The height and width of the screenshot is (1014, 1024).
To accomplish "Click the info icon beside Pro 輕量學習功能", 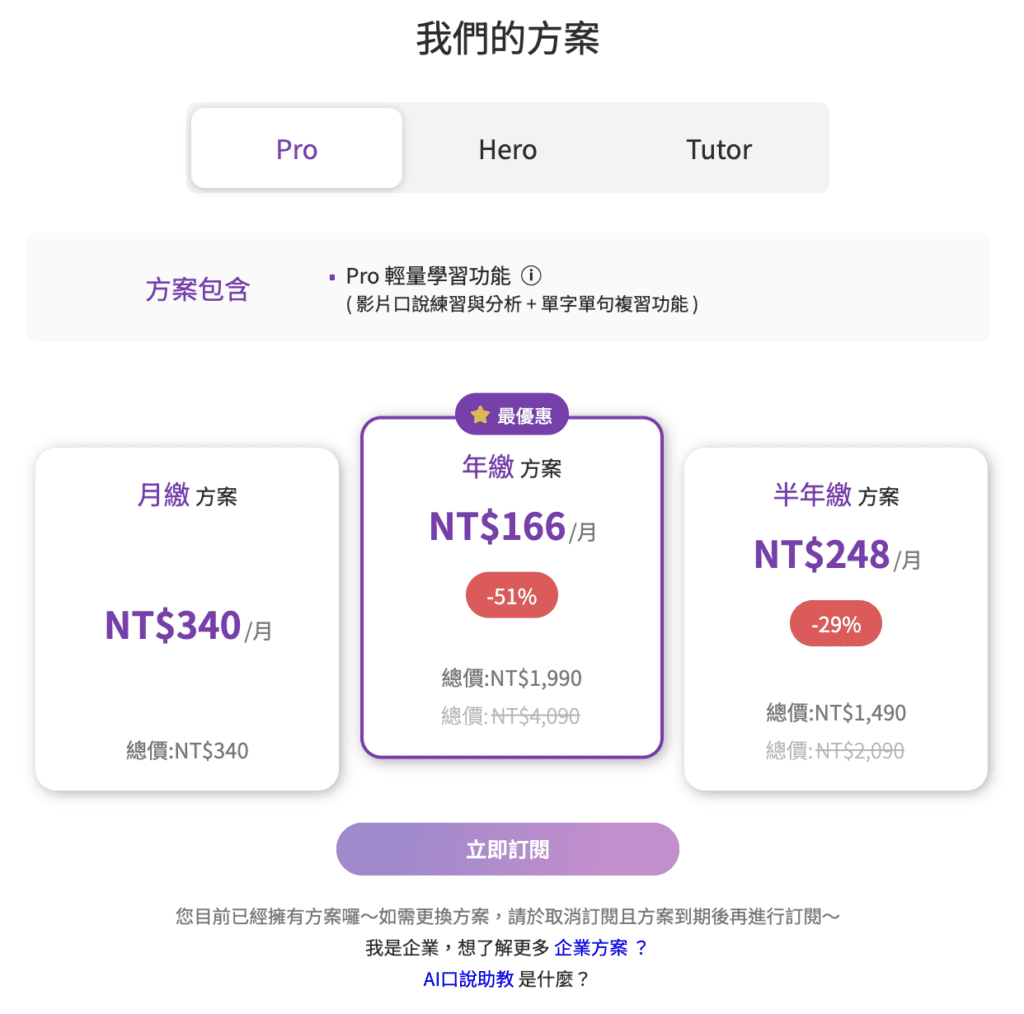I will [532, 275].
